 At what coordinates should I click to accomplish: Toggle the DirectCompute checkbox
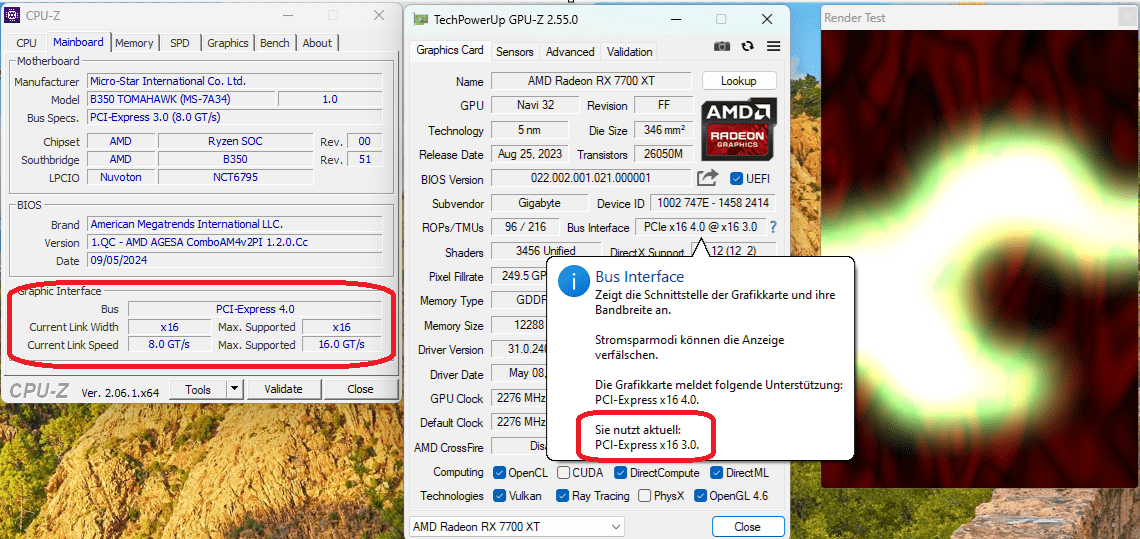(x=620, y=473)
